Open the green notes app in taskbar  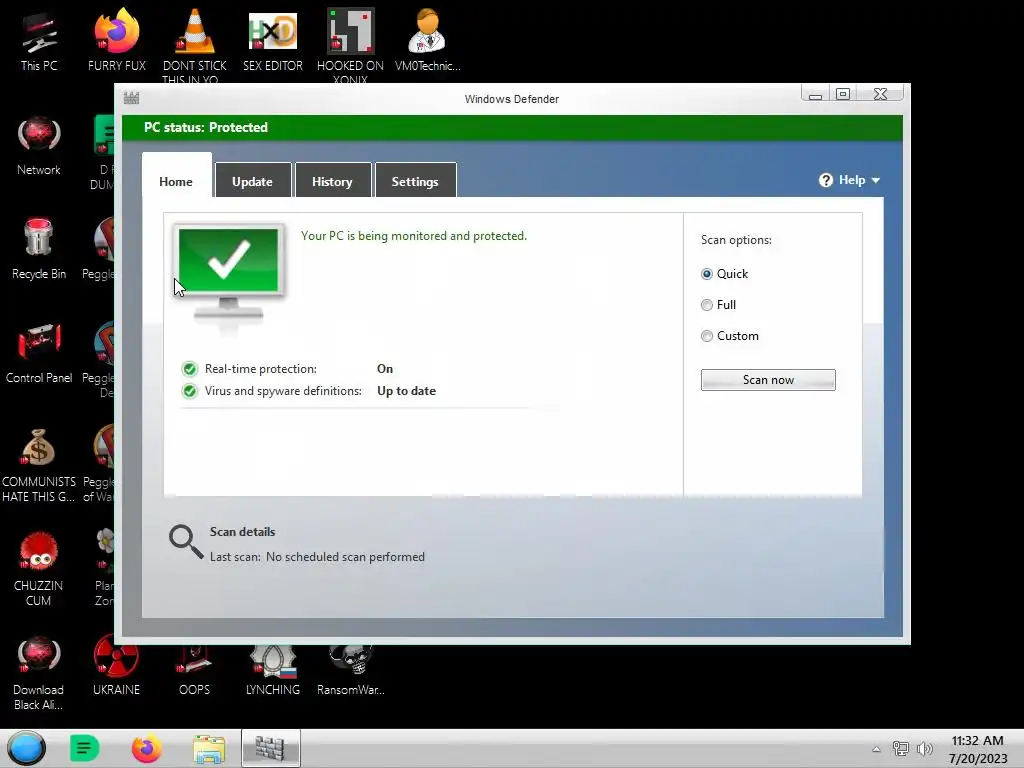(x=84, y=748)
